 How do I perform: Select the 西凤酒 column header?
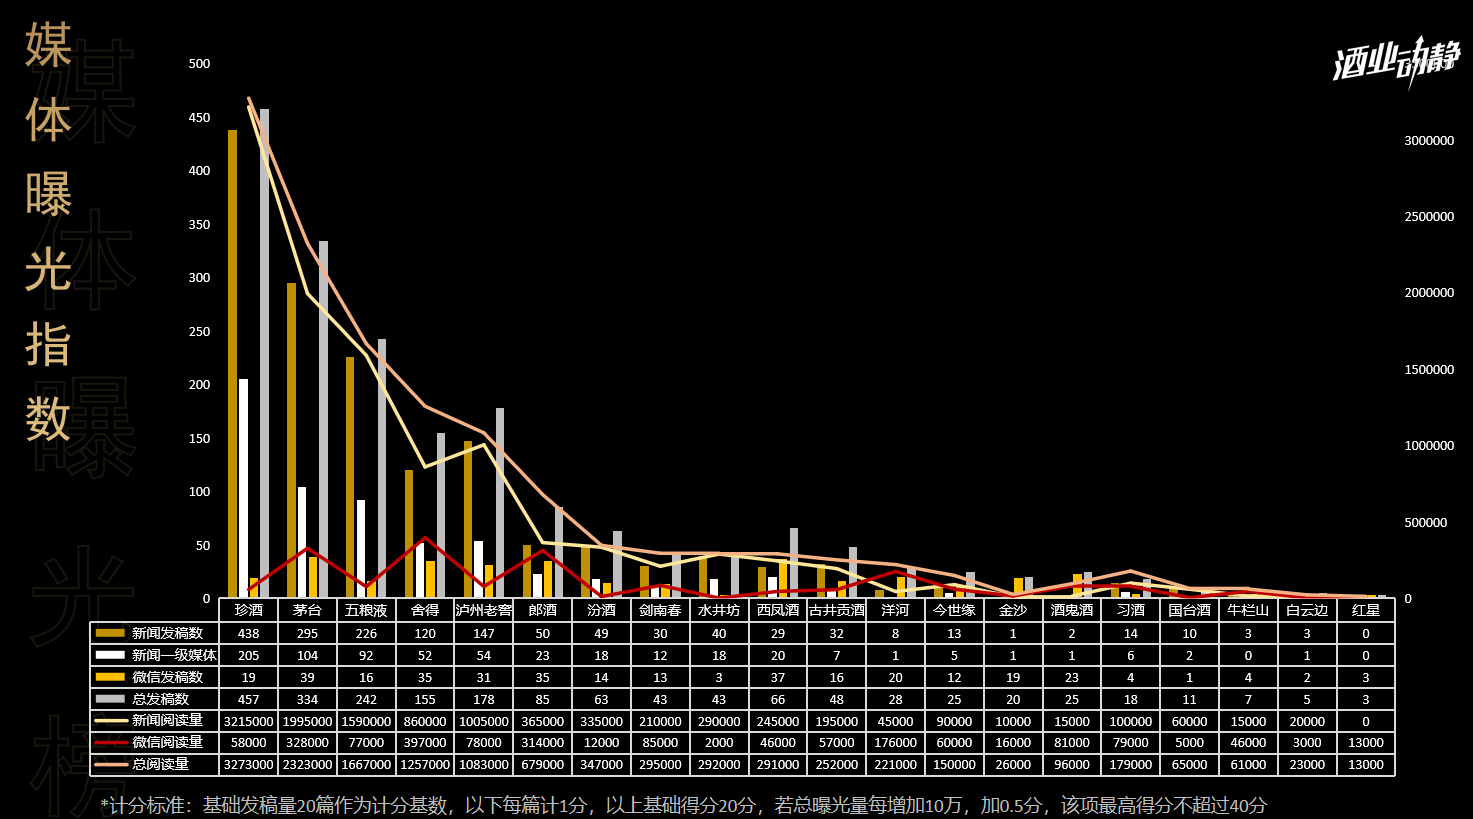778,610
